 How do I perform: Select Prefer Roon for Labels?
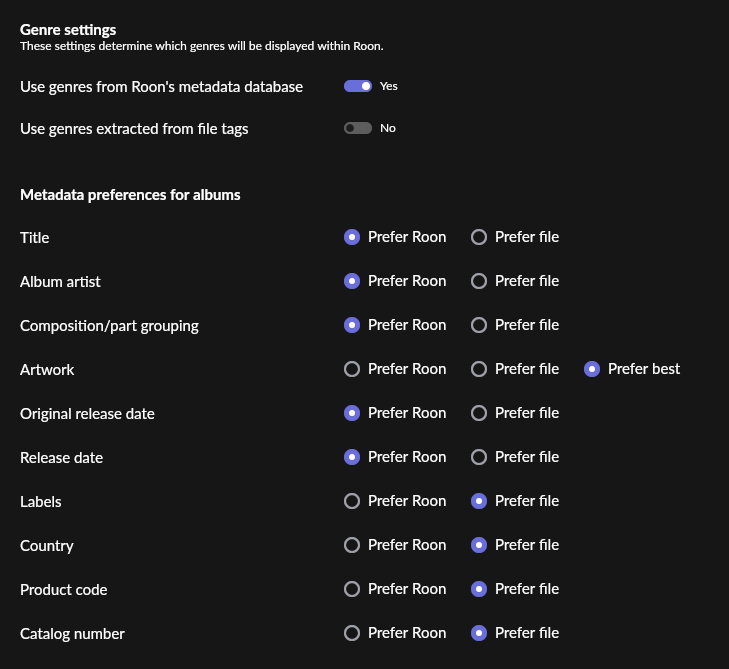pyautogui.click(x=352, y=501)
